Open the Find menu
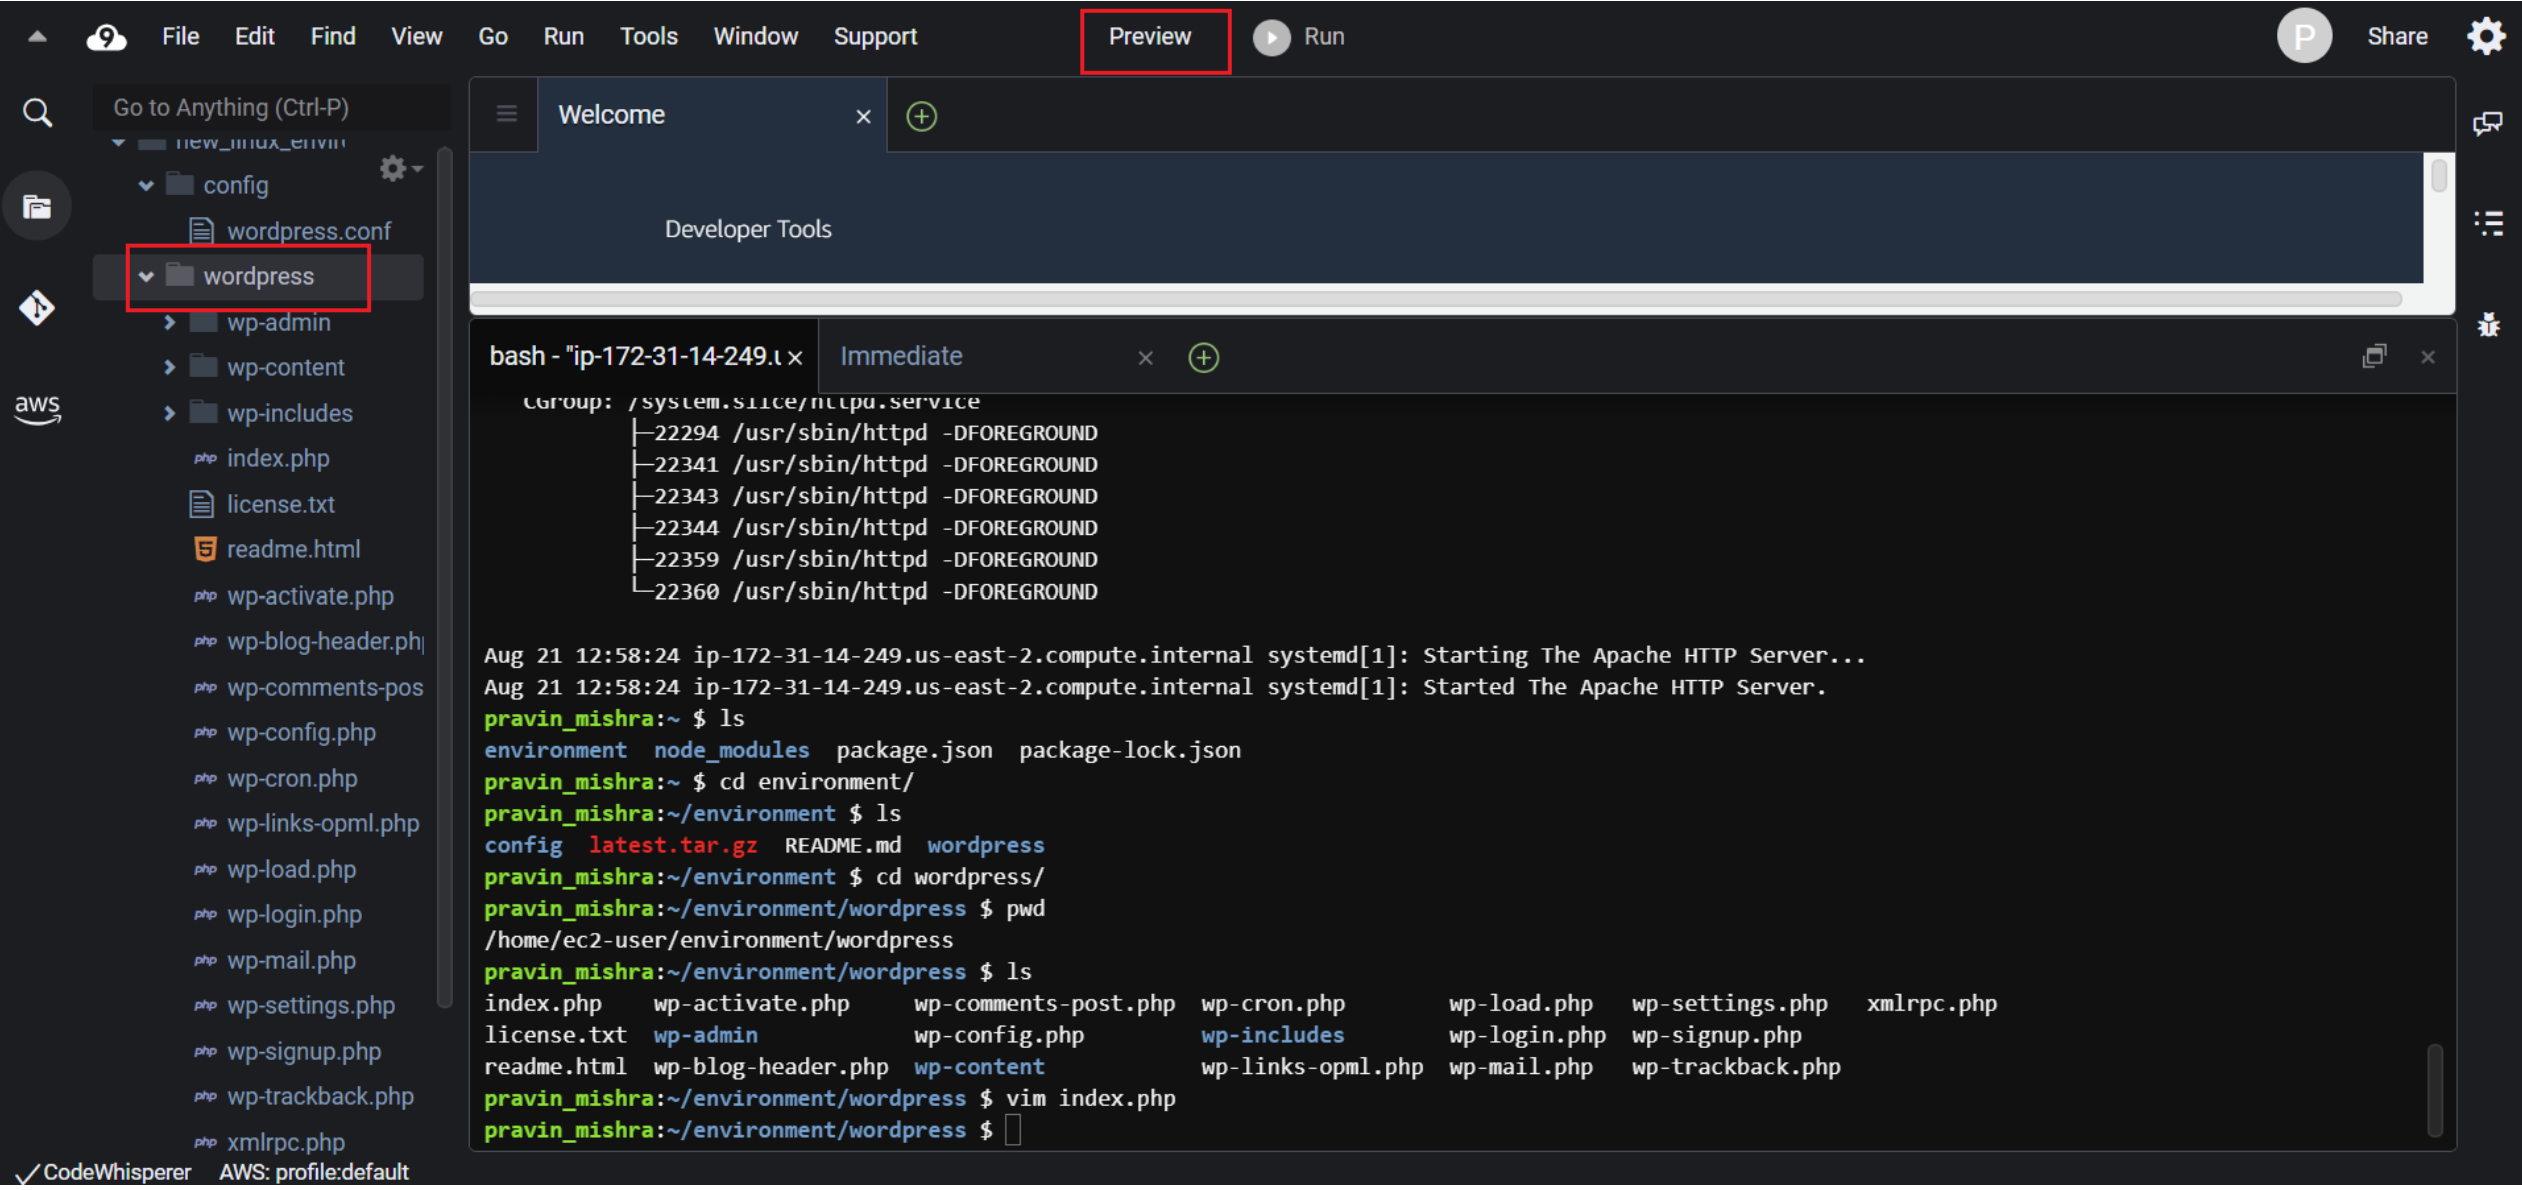The image size is (2522, 1190). pyautogui.click(x=333, y=36)
